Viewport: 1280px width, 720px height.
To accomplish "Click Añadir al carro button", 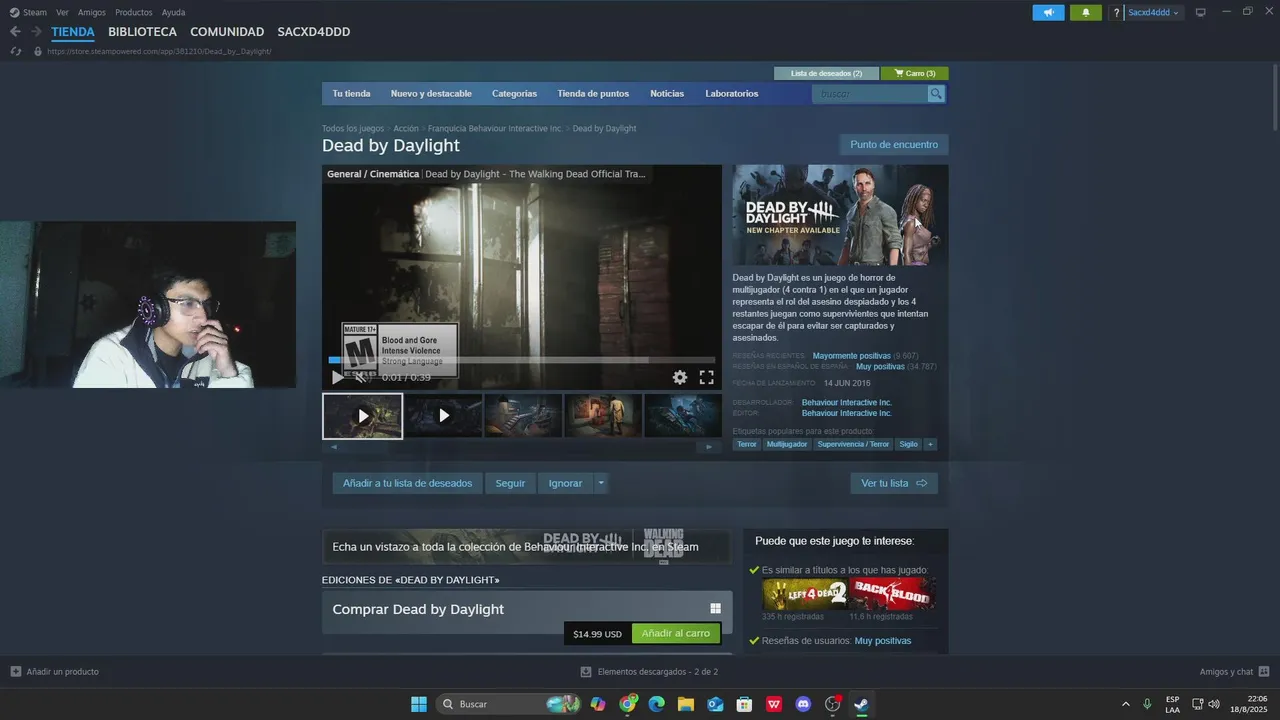I will tap(676, 634).
